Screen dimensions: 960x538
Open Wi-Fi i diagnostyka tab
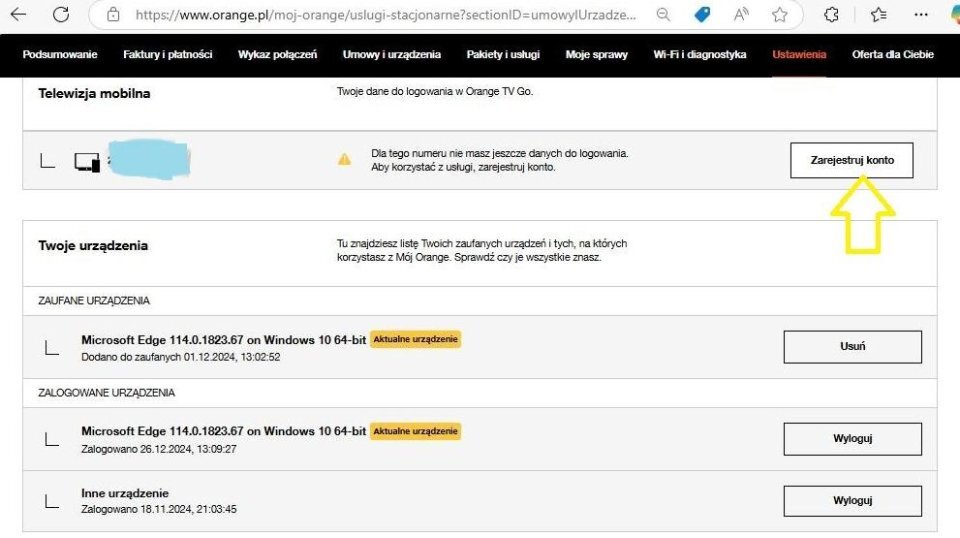coord(700,54)
